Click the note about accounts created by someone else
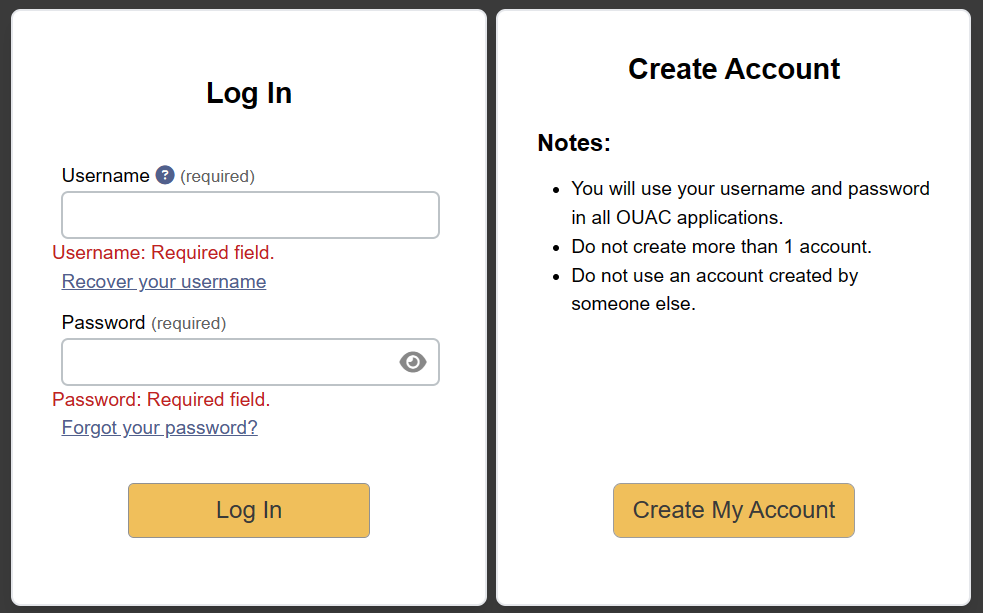This screenshot has width=983, height=613. coord(714,290)
